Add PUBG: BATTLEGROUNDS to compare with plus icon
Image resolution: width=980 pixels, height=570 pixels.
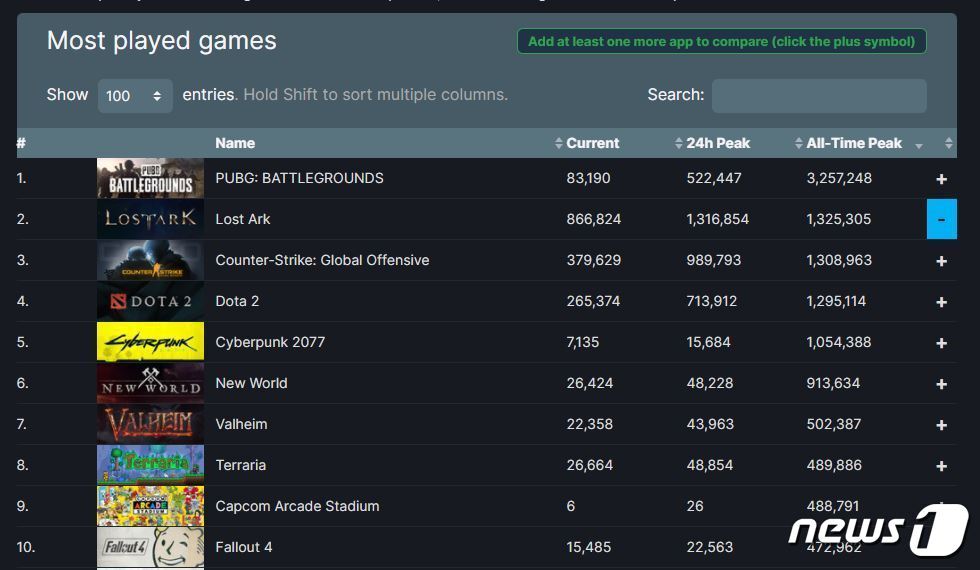[x=941, y=179]
